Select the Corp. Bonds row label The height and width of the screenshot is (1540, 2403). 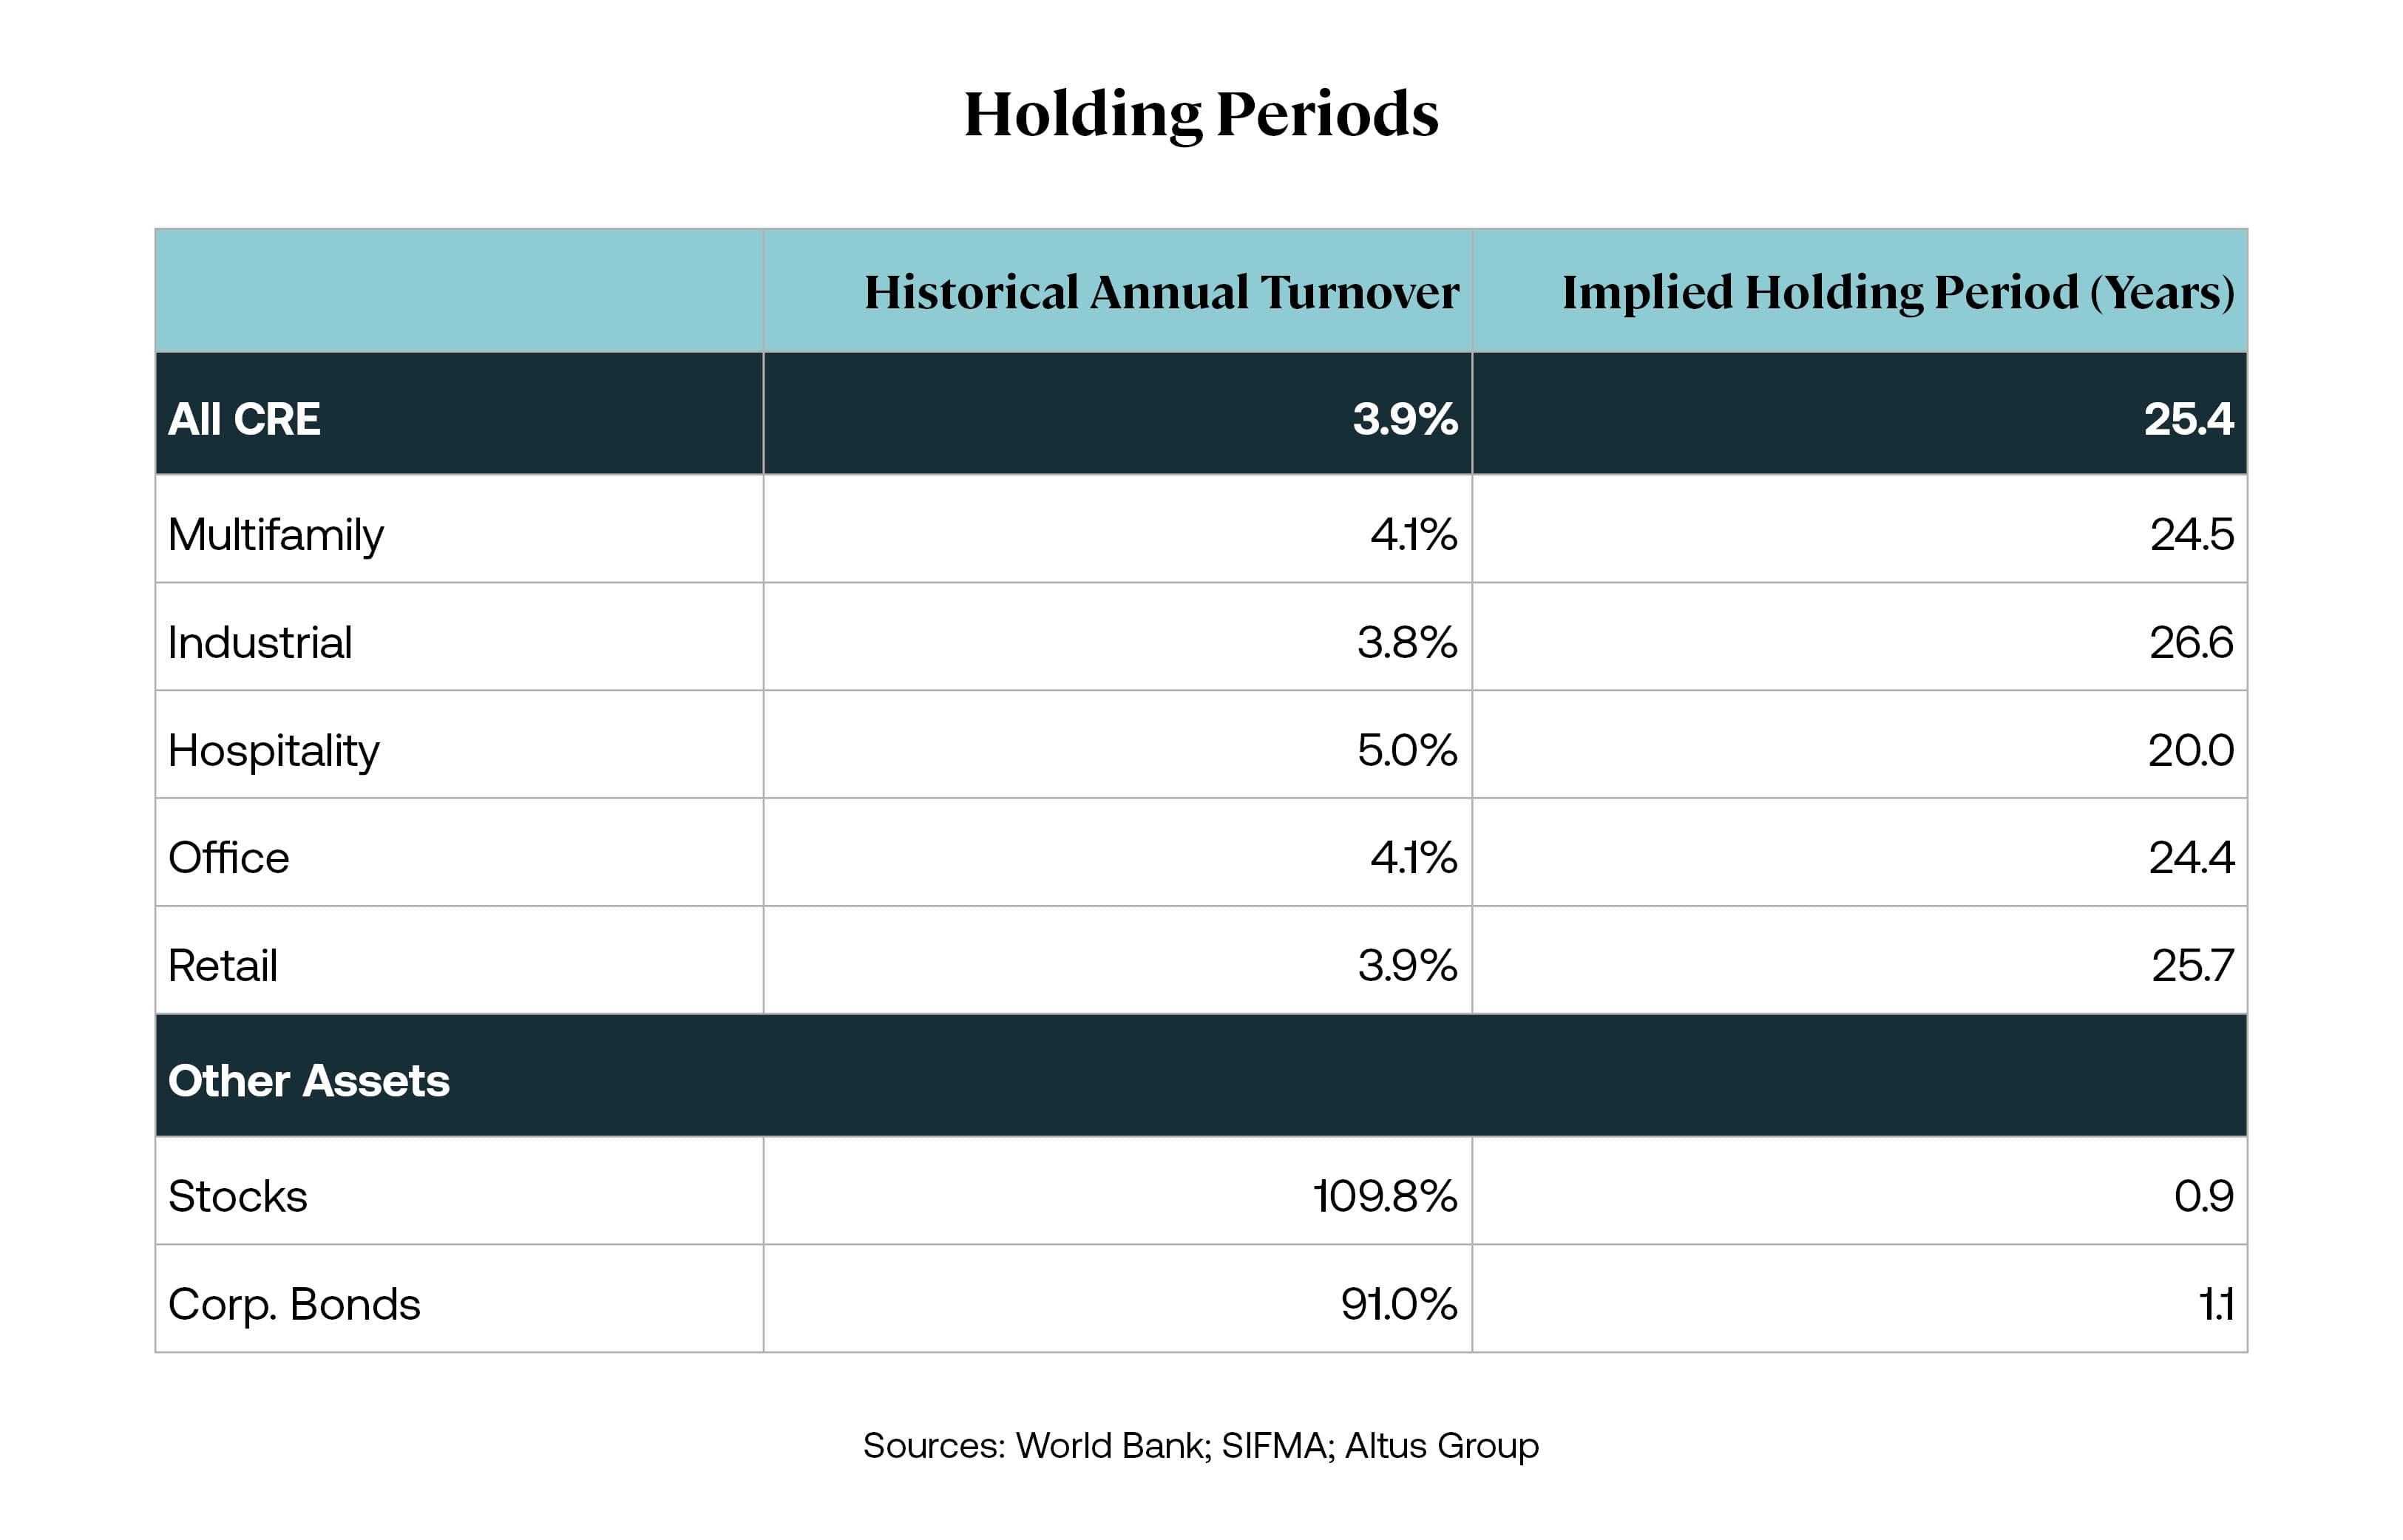pyautogui.click(x=294, y=1304)
